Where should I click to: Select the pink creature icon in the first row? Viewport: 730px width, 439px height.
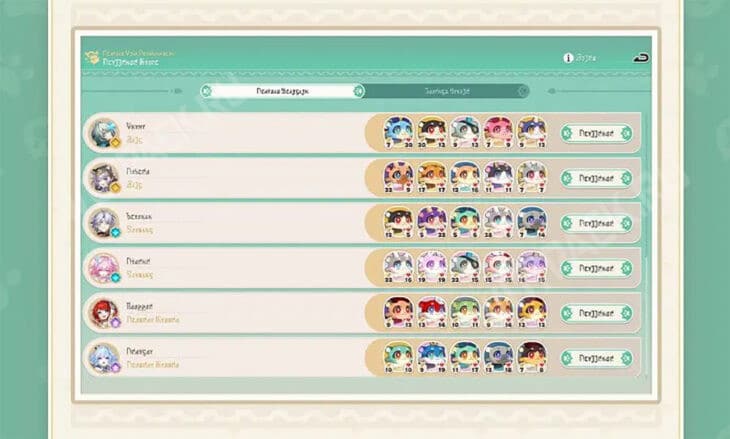point(498,132)
